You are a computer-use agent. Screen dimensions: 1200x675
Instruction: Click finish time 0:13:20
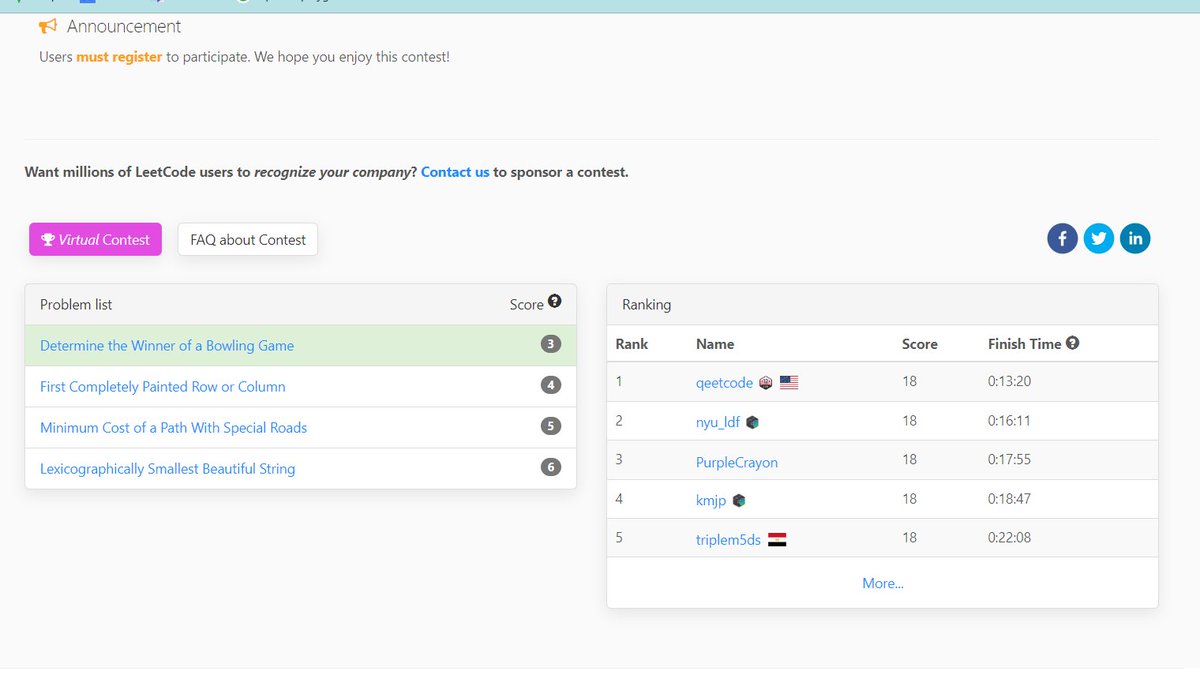click(1009, 381)
